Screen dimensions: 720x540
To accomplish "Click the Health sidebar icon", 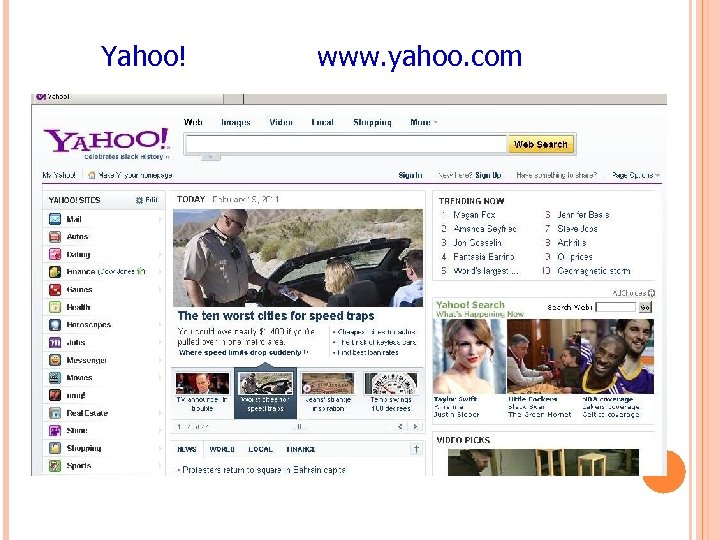I will pos(55,307).
